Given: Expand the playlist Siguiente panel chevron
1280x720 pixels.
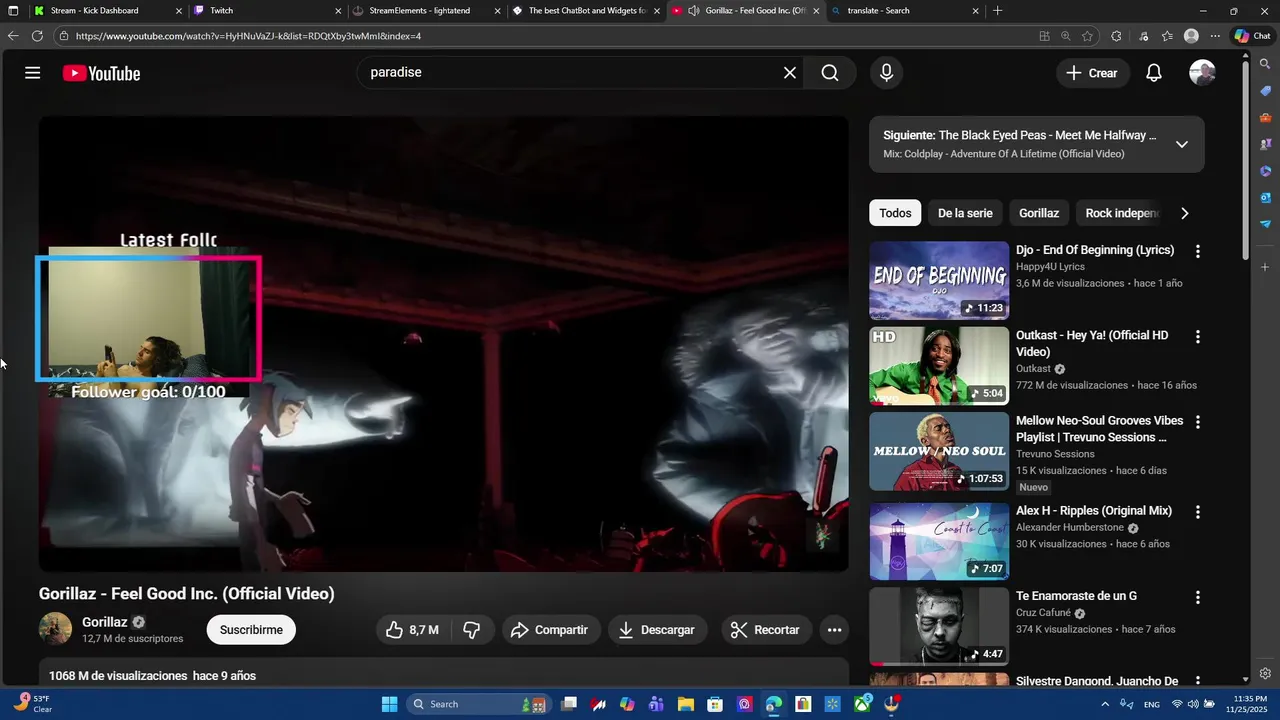Looking at the screenshot, I should pyautogui.click(x=1182, y=144).
